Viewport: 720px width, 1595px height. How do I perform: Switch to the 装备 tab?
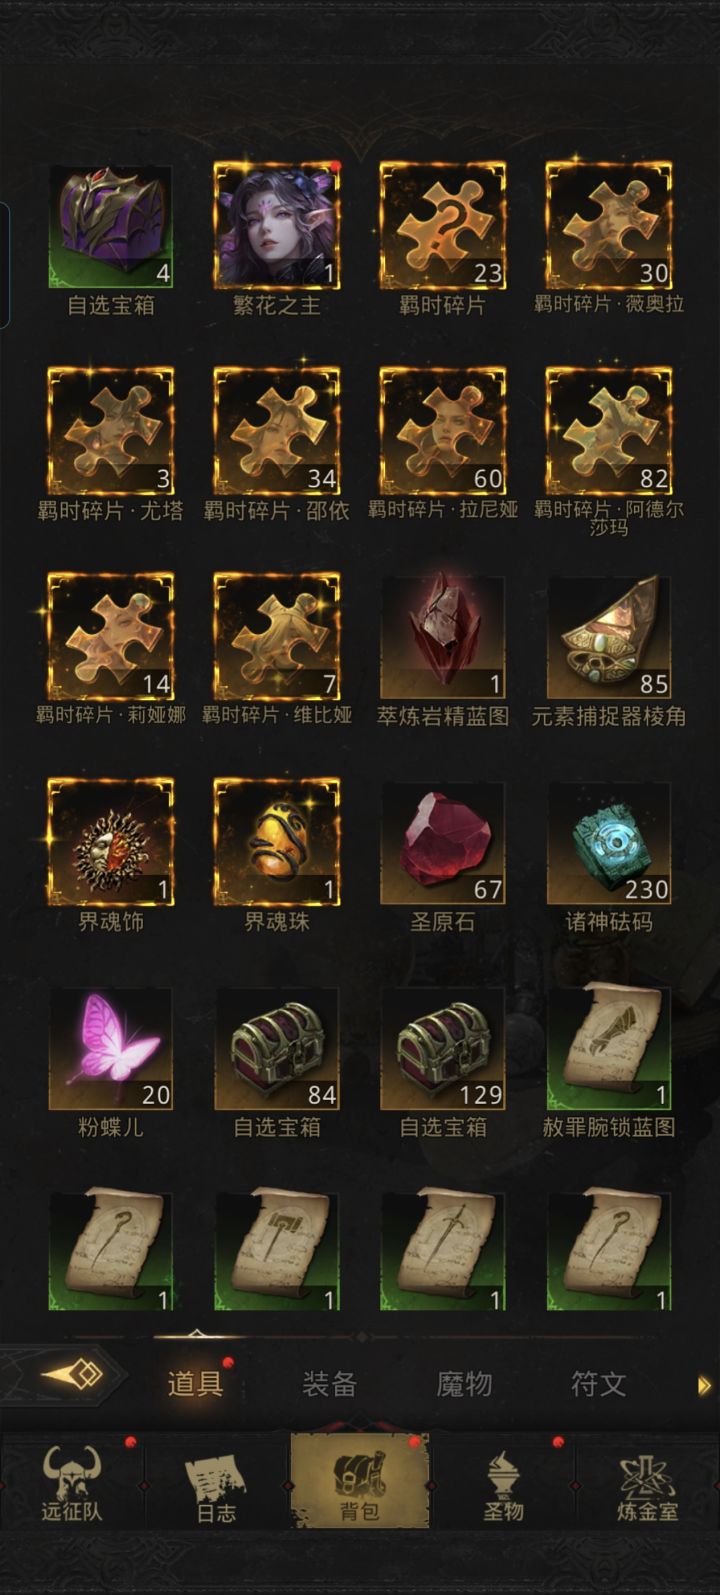click(x=329, y=1384)
